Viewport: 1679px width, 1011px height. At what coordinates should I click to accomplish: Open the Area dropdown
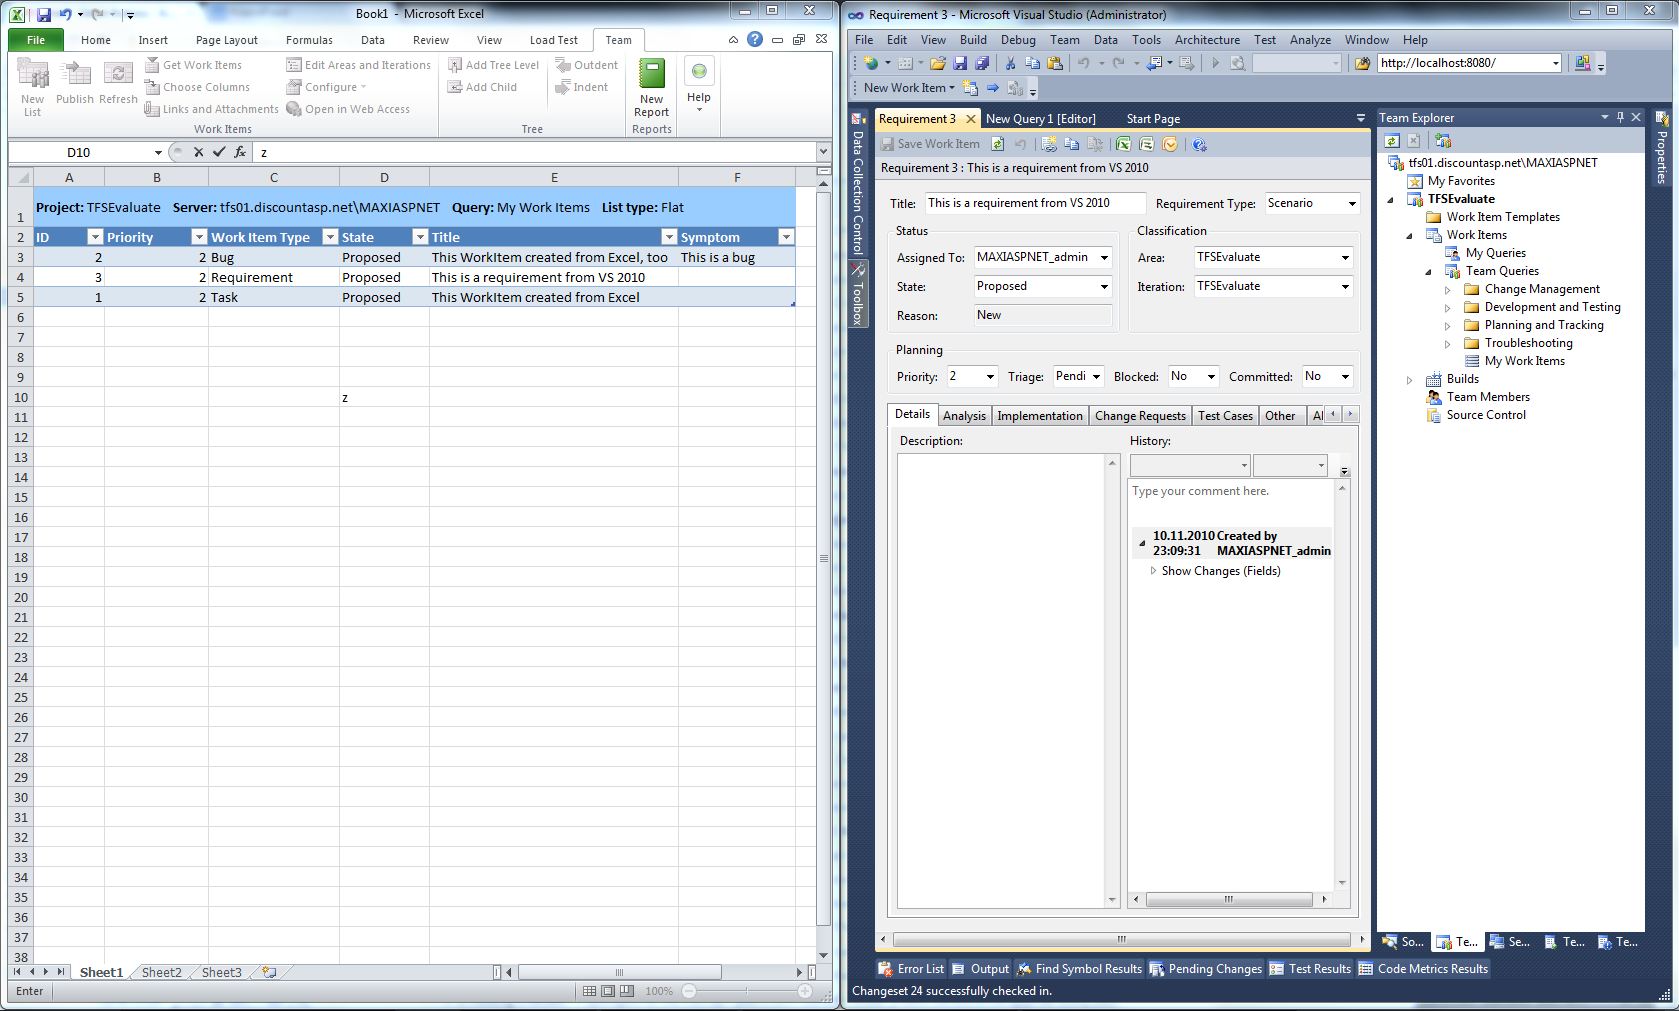click(x=1345, y=258)
